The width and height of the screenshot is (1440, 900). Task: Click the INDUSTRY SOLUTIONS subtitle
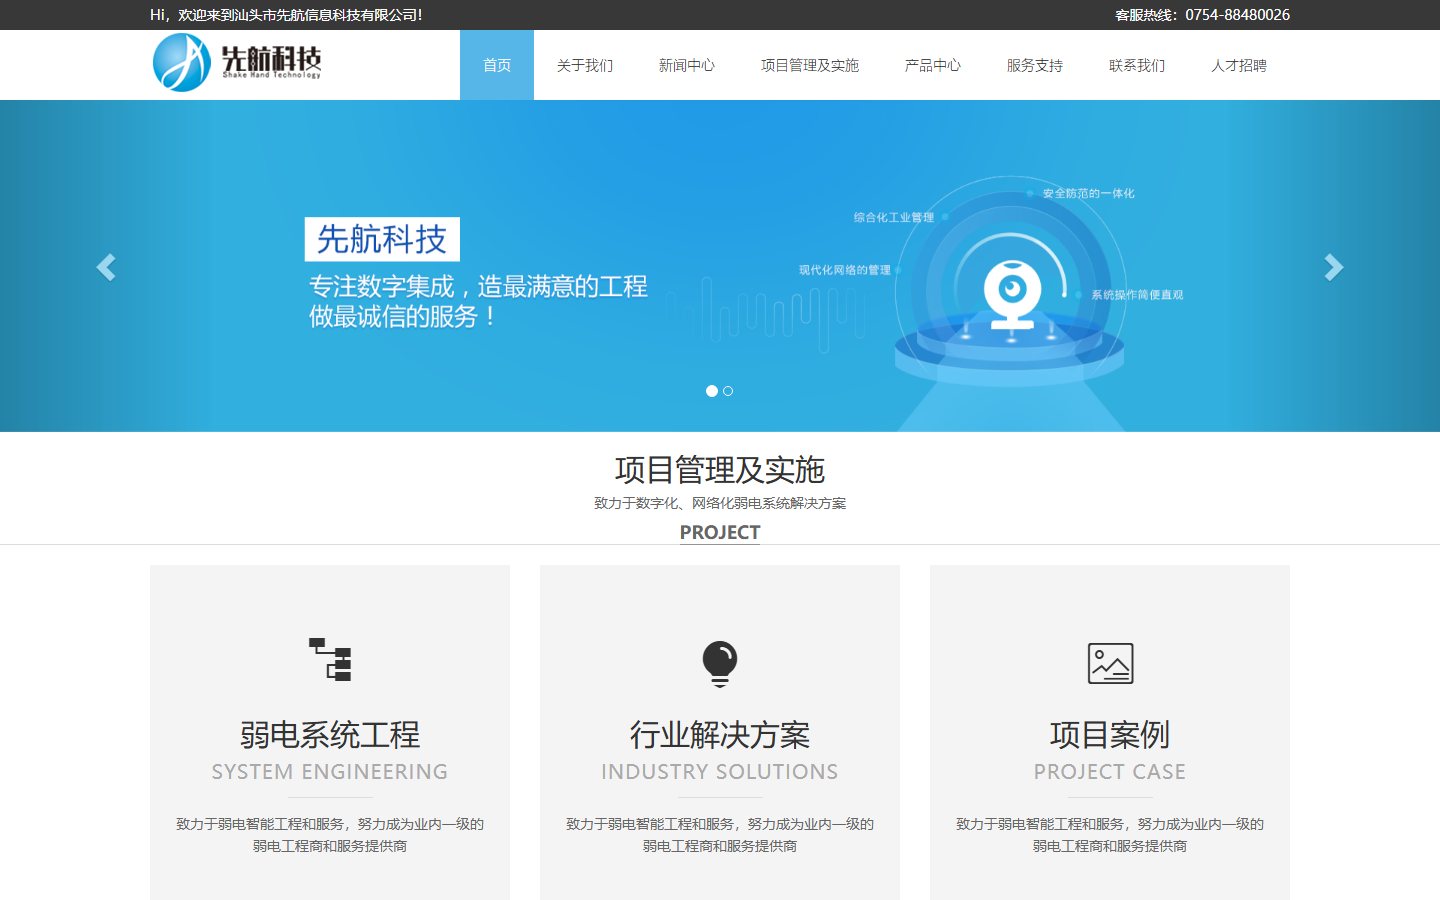pos(720,772)
